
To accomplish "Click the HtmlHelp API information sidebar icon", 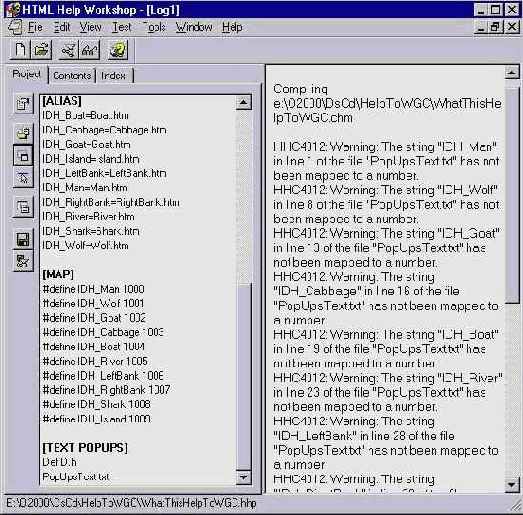I will click(23, 177).
